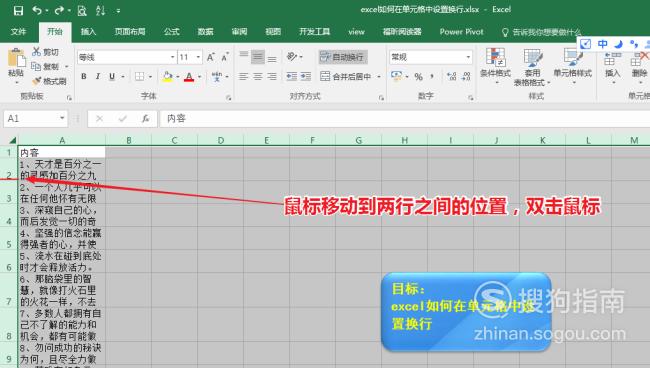650x368 pixels.
Task: Click the Select All corner triangle
Action: [12, 140]
